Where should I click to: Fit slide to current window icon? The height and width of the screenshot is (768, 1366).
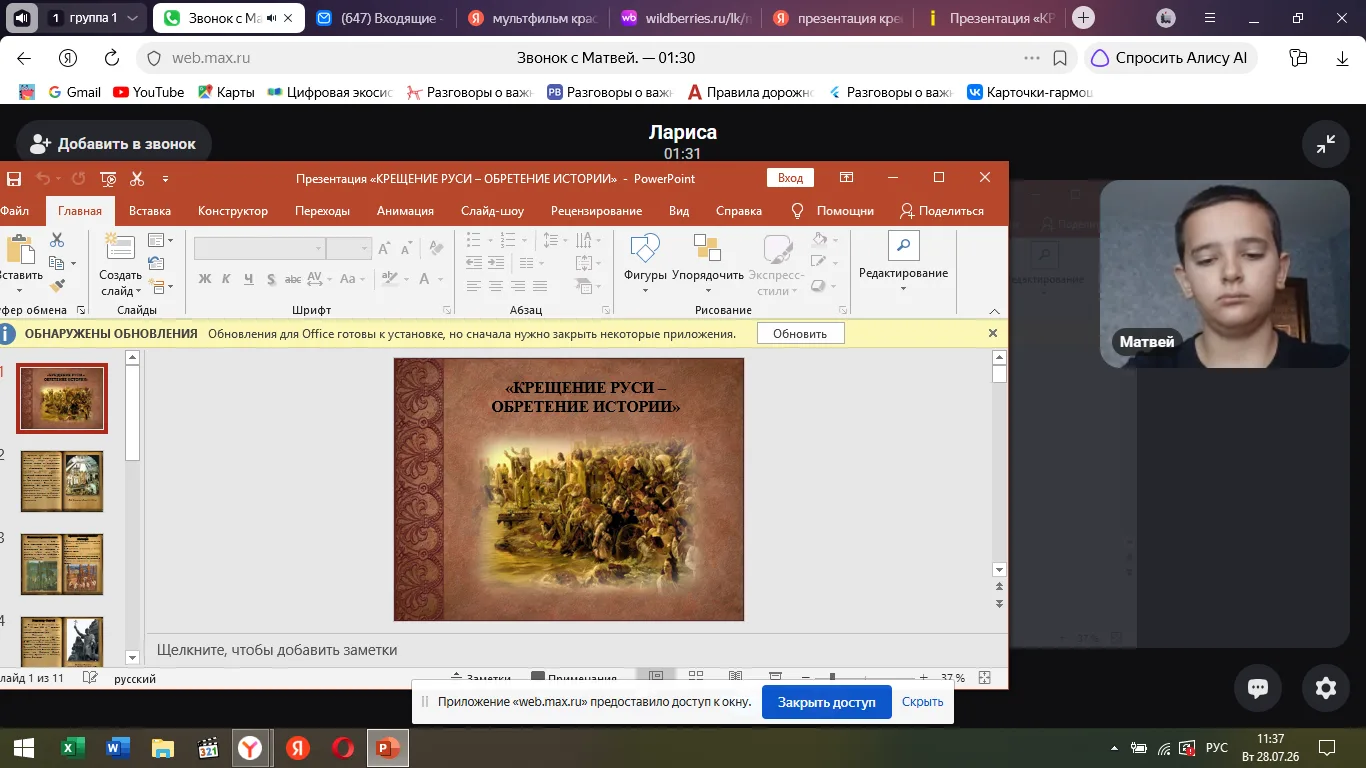(984, 677)
